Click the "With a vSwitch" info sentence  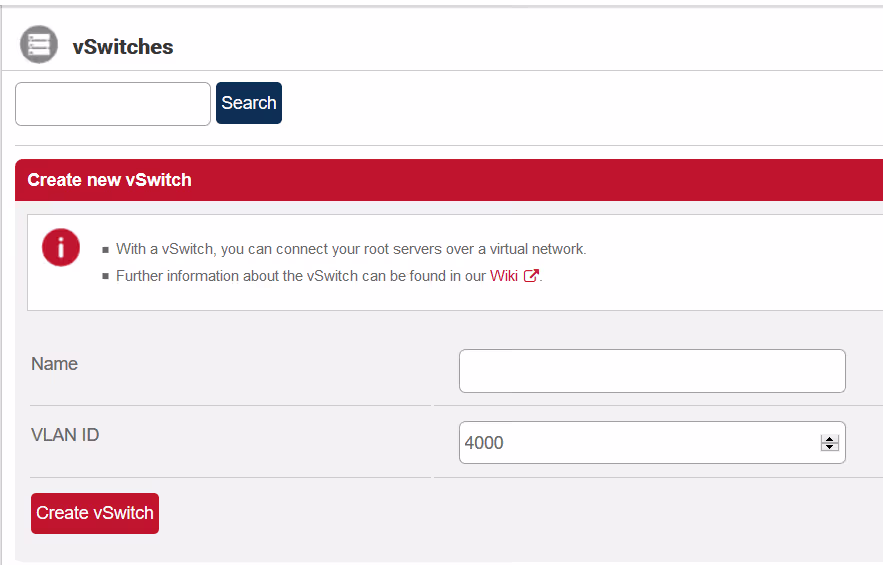coord(351,249)
